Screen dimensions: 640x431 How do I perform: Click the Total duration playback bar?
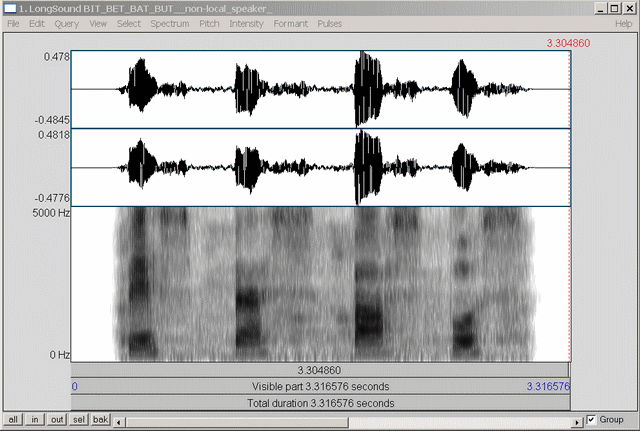coord(320,403)
